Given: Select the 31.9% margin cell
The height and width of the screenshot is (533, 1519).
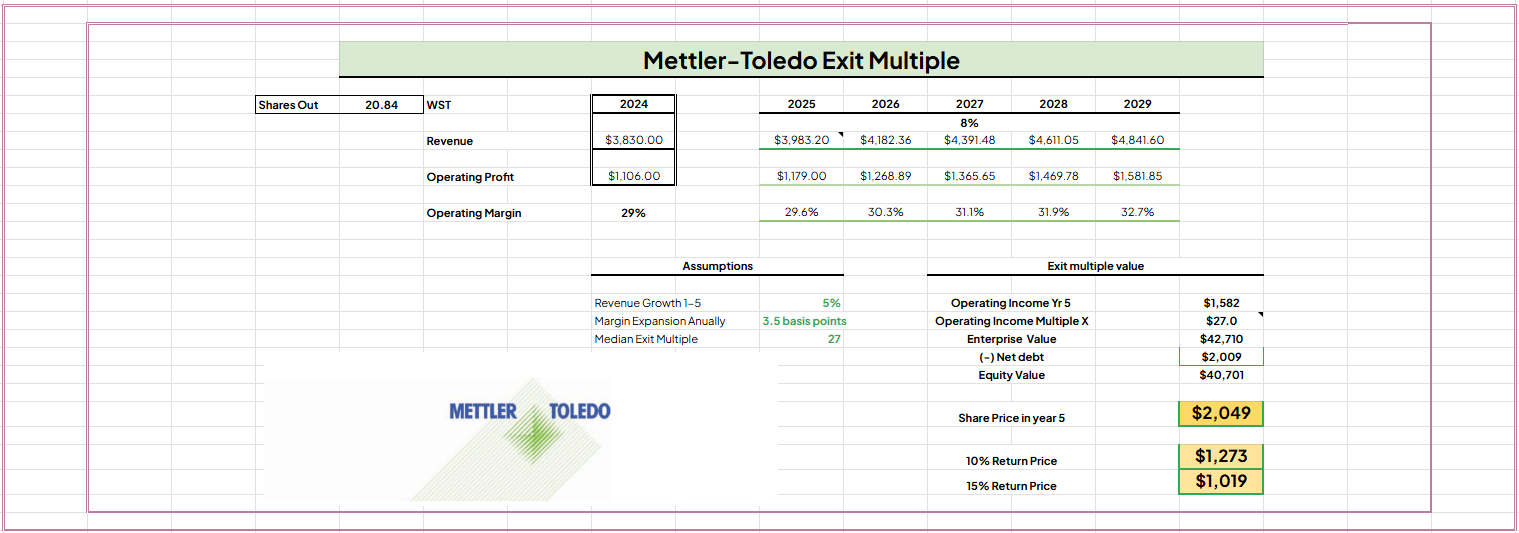Looking at the screenshot, I should (1053, 212).
